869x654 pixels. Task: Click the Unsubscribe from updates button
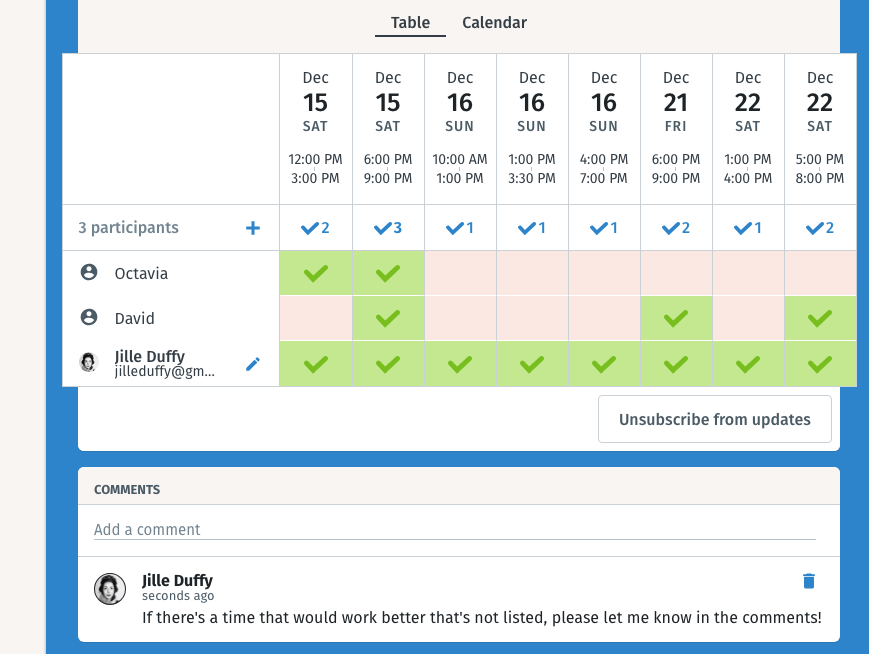pyautogui.click(x=714, y=419)
